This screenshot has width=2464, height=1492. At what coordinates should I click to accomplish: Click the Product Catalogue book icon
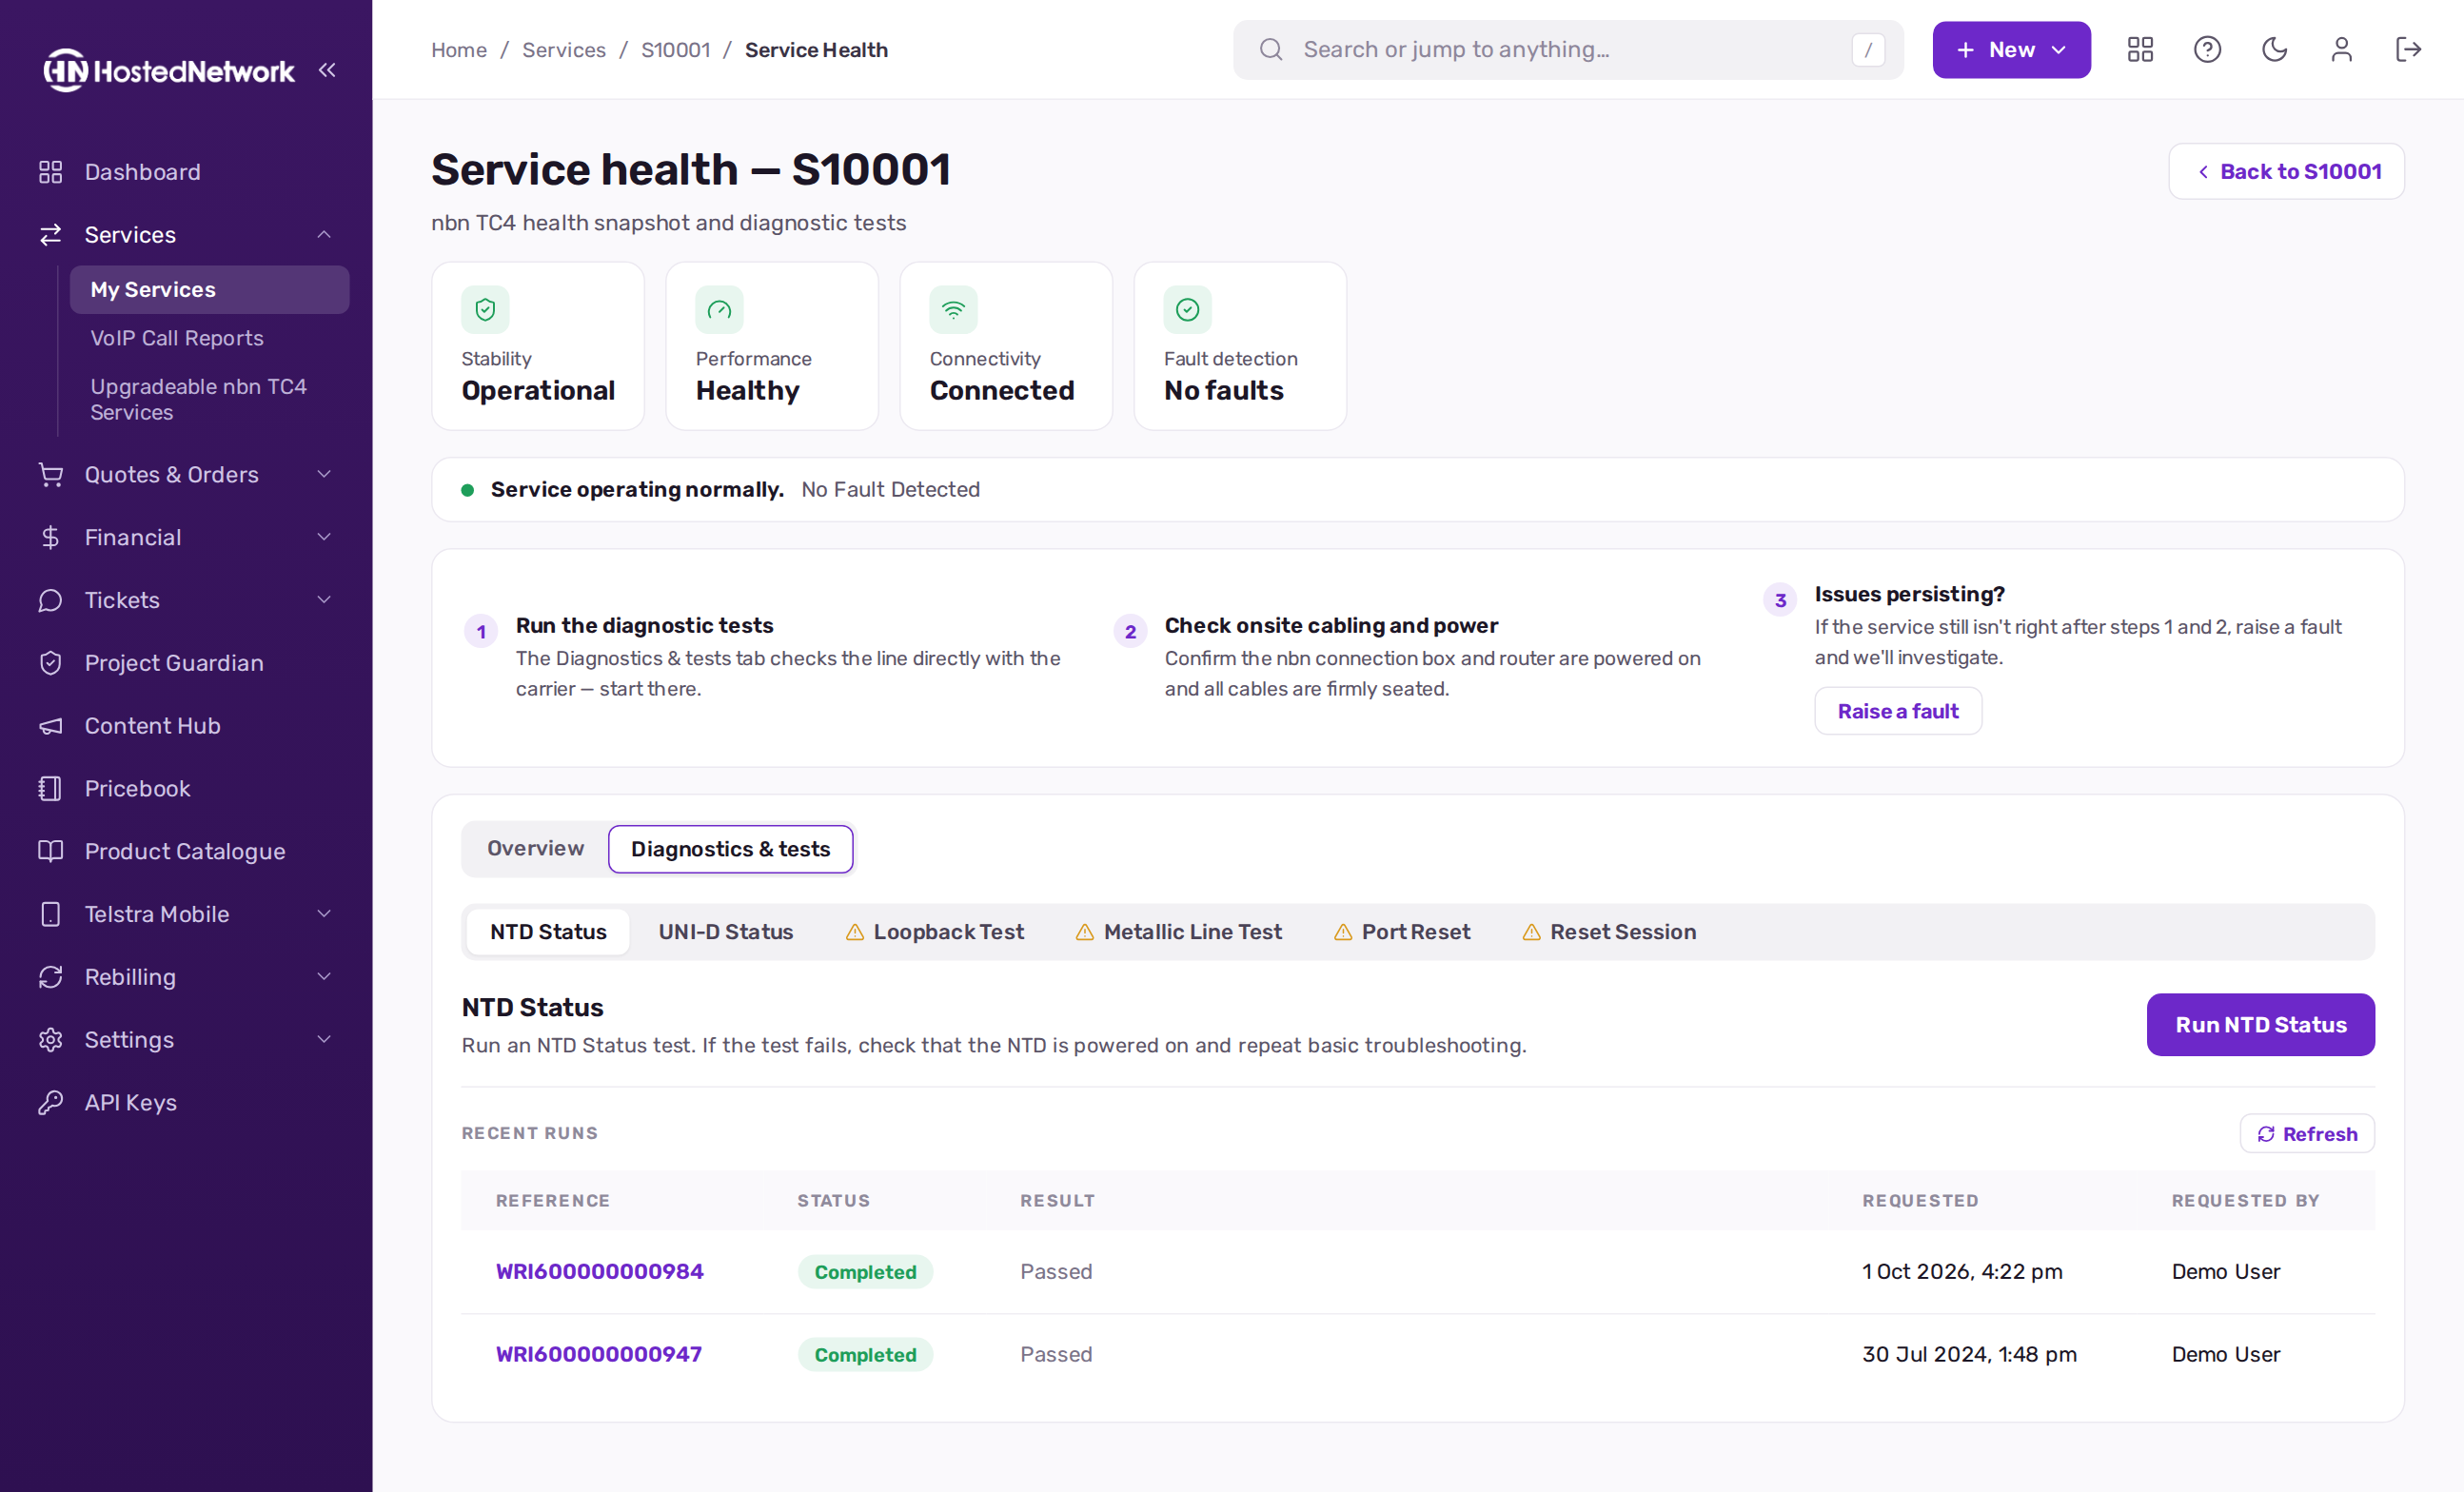click(50, 851)
